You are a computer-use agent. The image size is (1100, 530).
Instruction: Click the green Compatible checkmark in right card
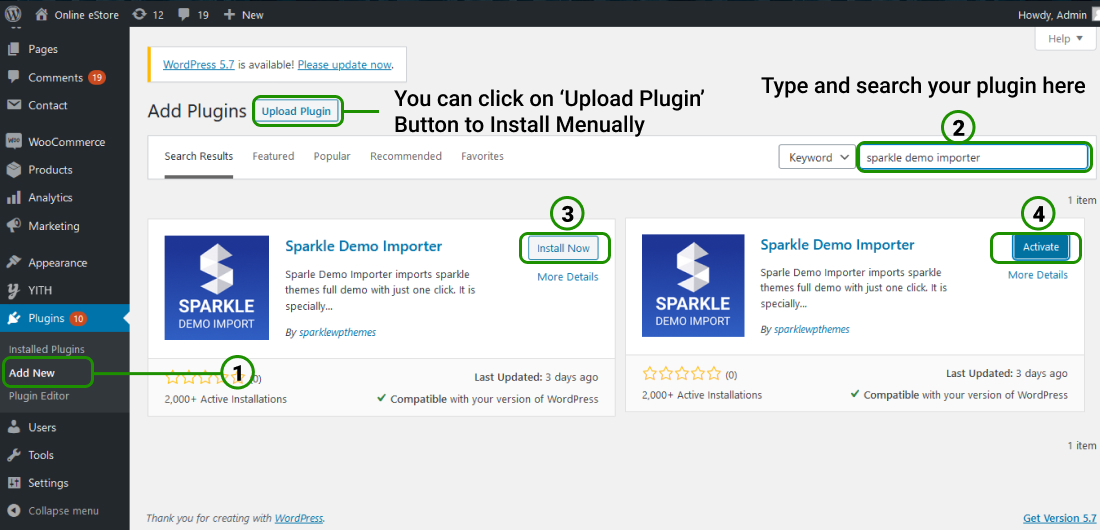coord(855,395)
